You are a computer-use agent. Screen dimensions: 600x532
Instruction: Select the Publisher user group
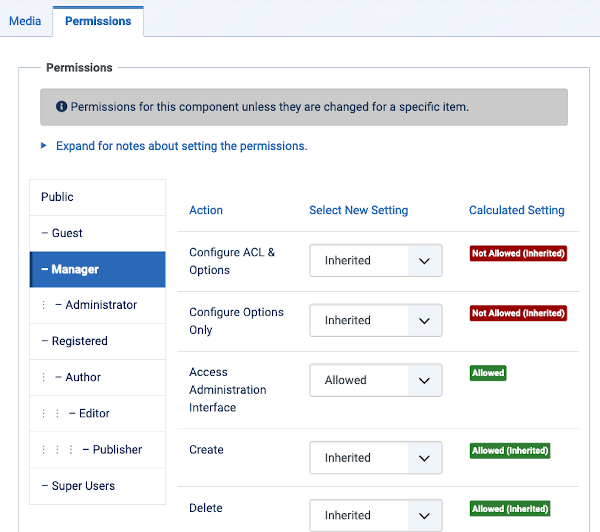[x=98, y=449]
